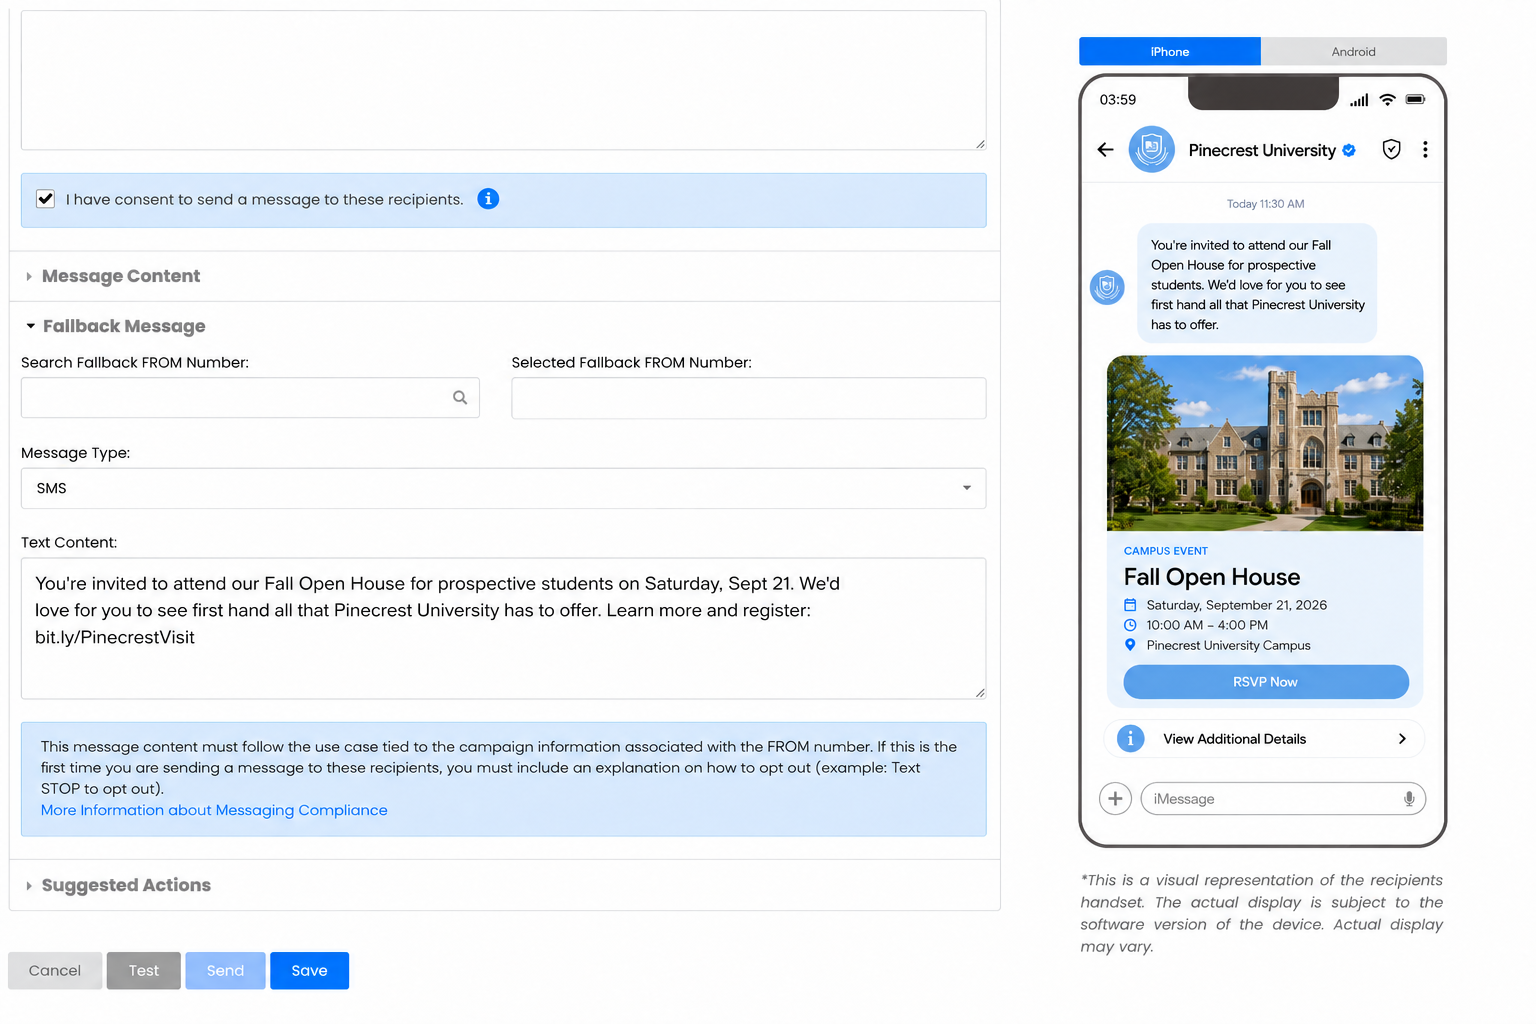Click the Selected Fallback FROM Number field
Image resolution: width=1536 pixels, height=1024 pixels.
(x=748, y=398)
